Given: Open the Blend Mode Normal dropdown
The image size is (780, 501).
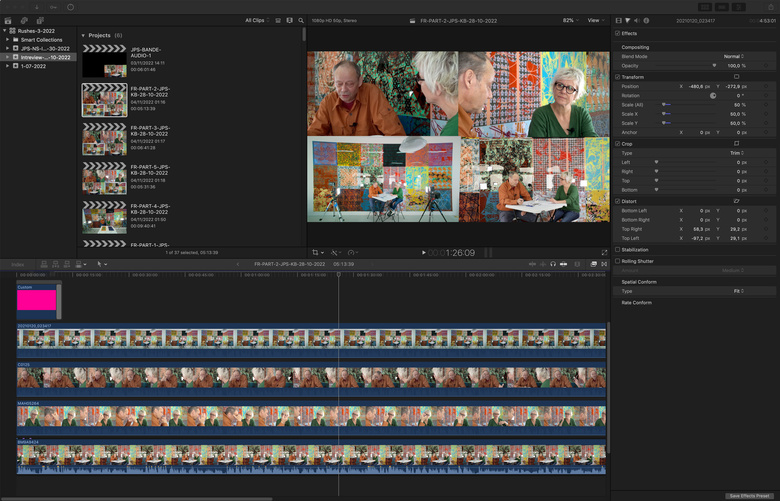Looking at the screenshot, I should 733,56.
